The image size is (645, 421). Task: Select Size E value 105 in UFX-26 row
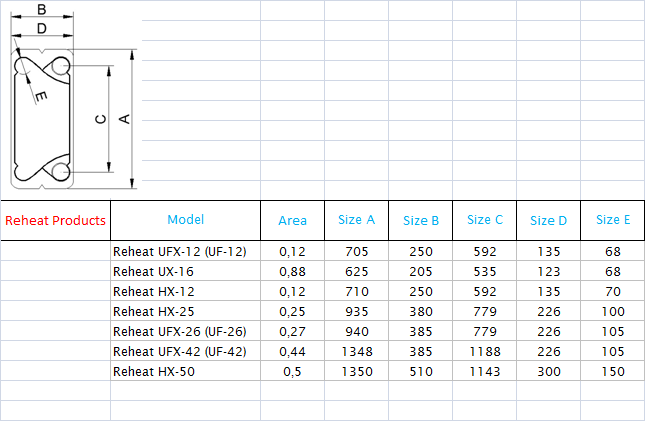613,331
